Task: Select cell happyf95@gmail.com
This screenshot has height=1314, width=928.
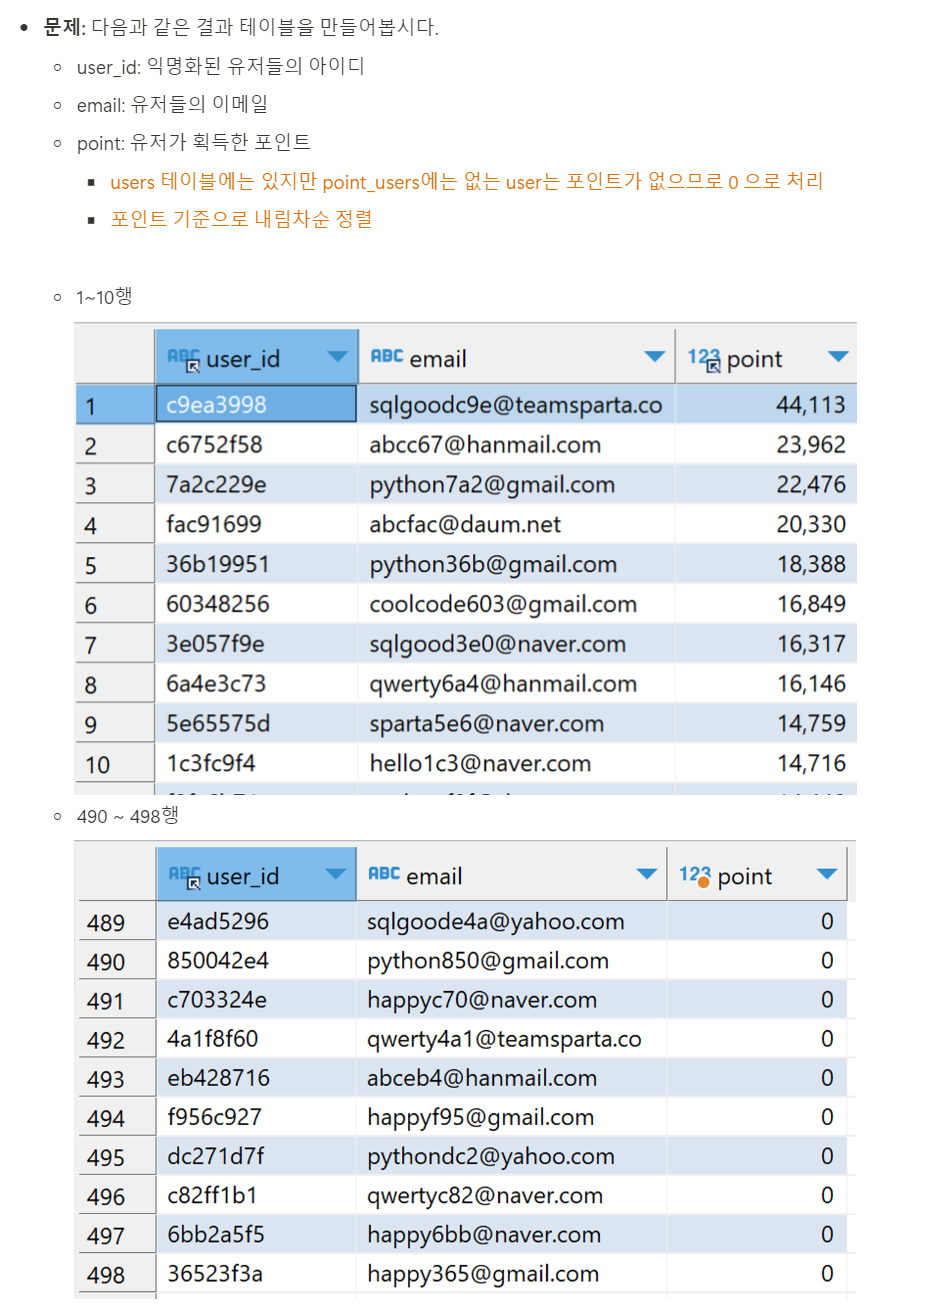Action: coord(511,1116)
